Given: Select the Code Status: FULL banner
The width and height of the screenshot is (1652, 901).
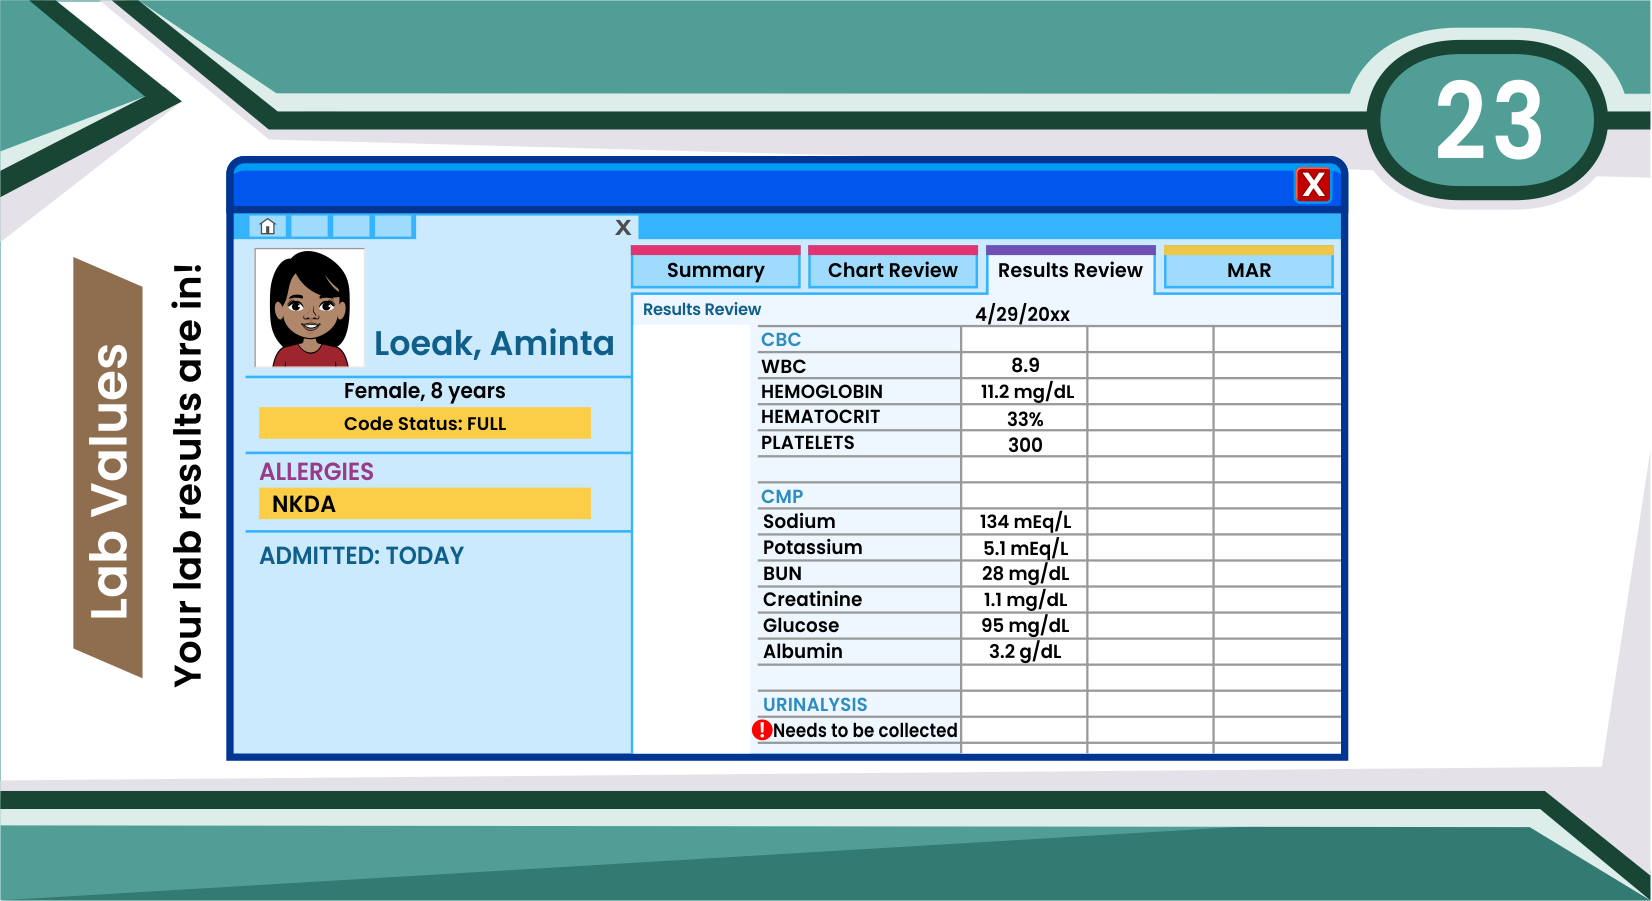Looking at the screenshot, I should (x=425, y=423).
